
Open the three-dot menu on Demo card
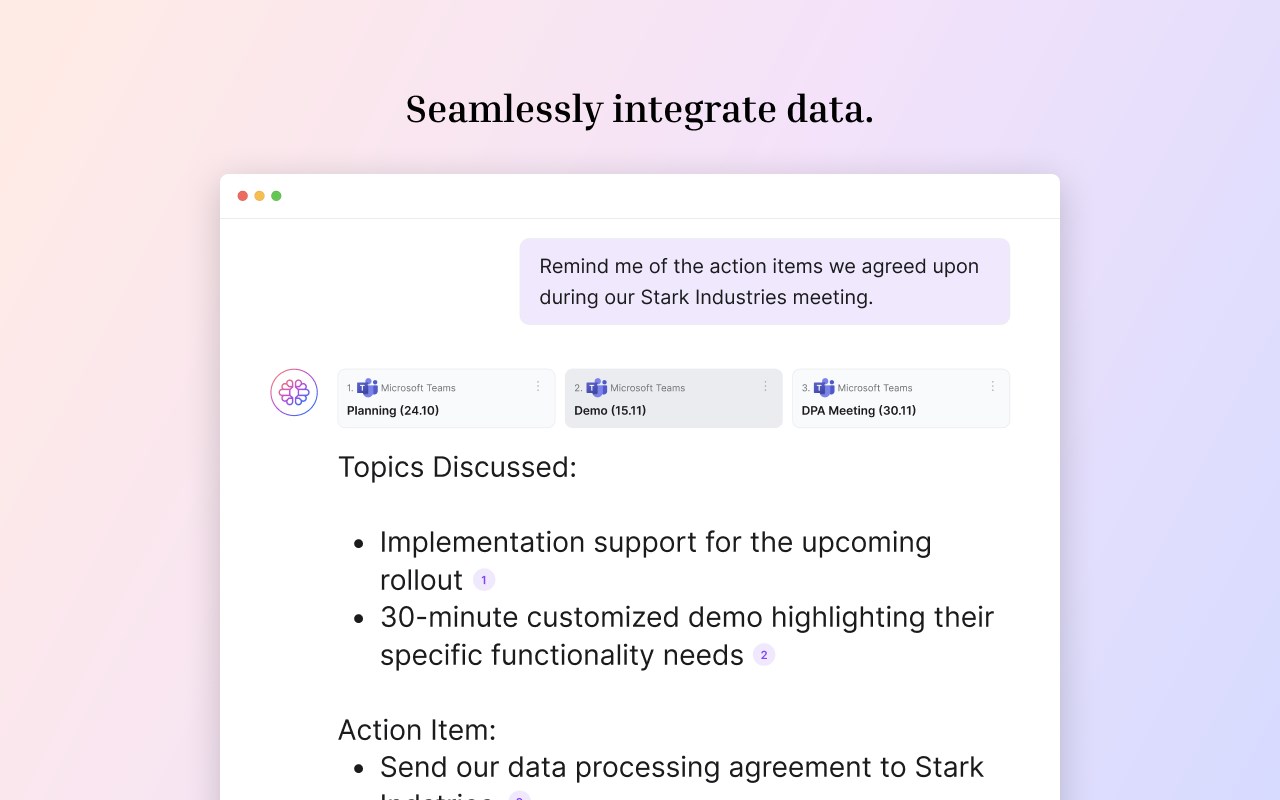coord(766,386)
